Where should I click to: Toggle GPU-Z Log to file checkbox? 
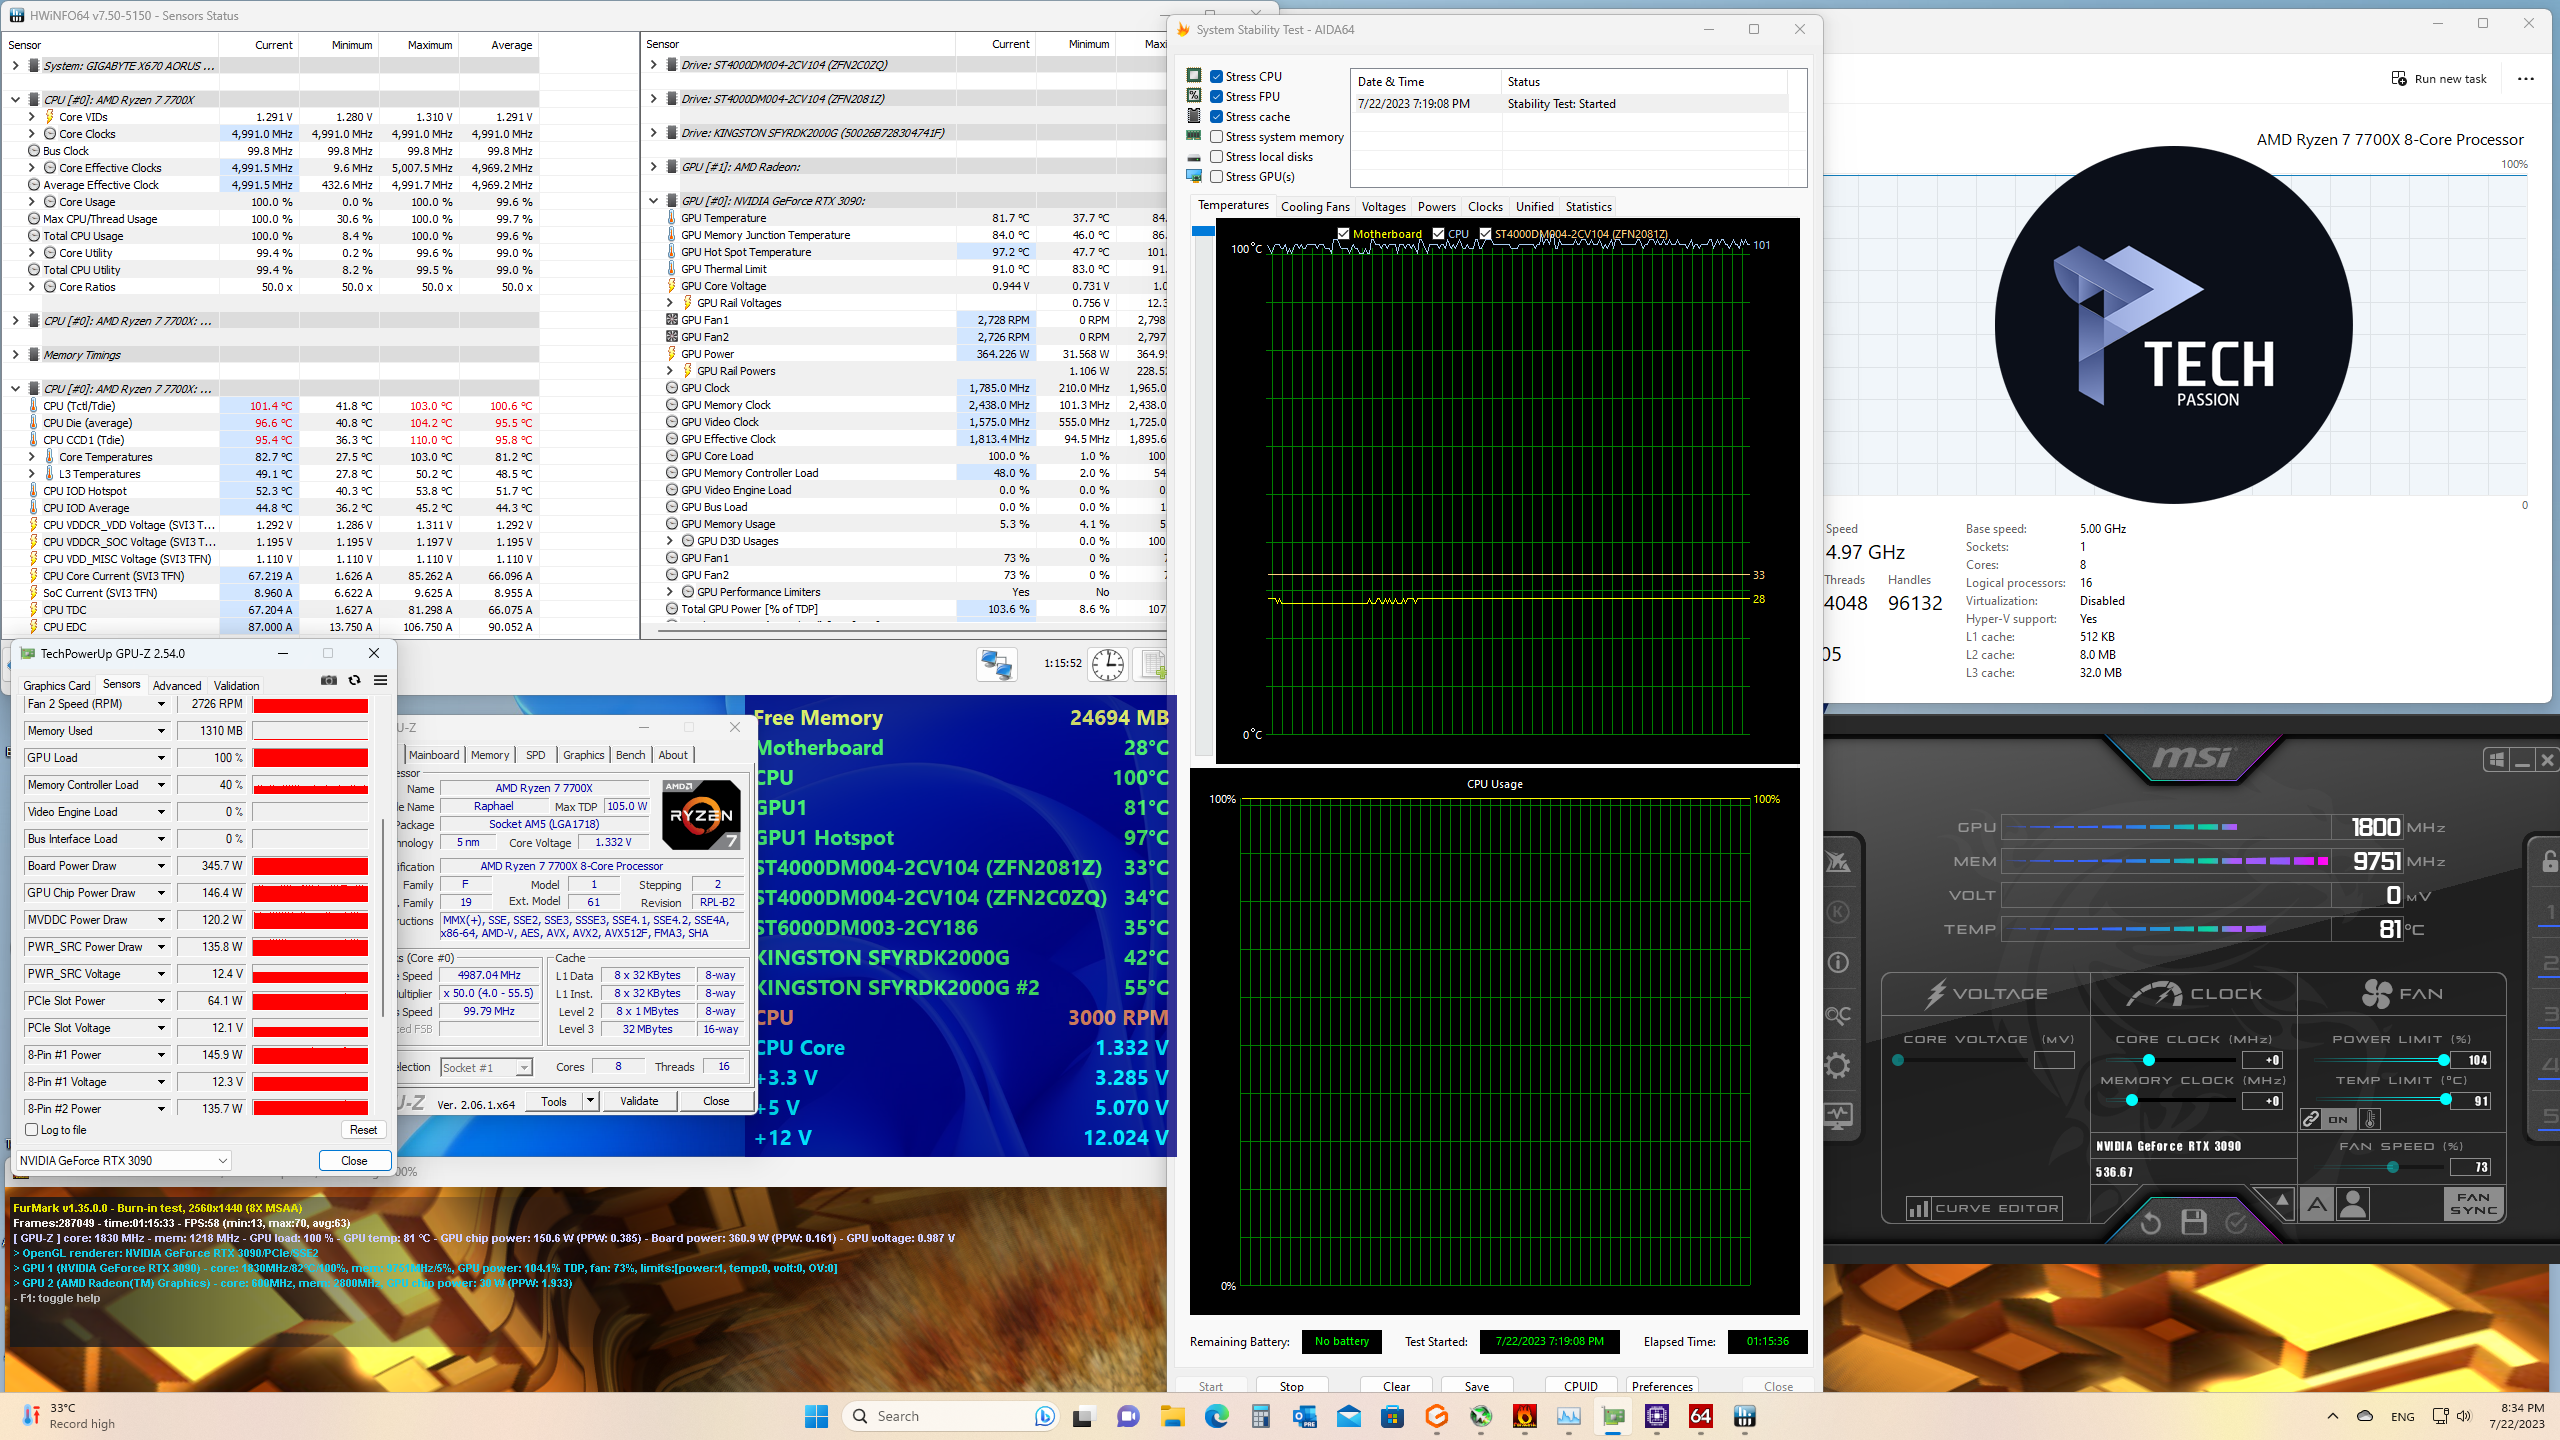[32, 1130]
